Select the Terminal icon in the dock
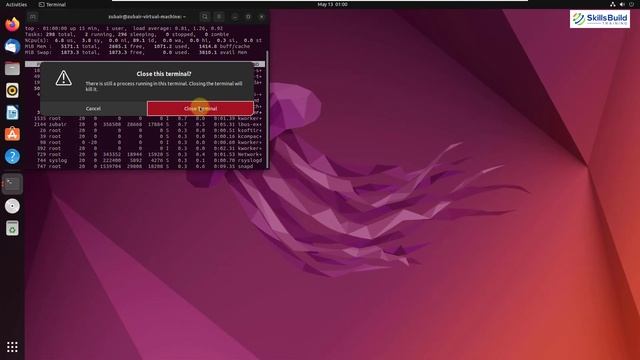This screenshot has height=360, width=640. click(x=12, y=184)
